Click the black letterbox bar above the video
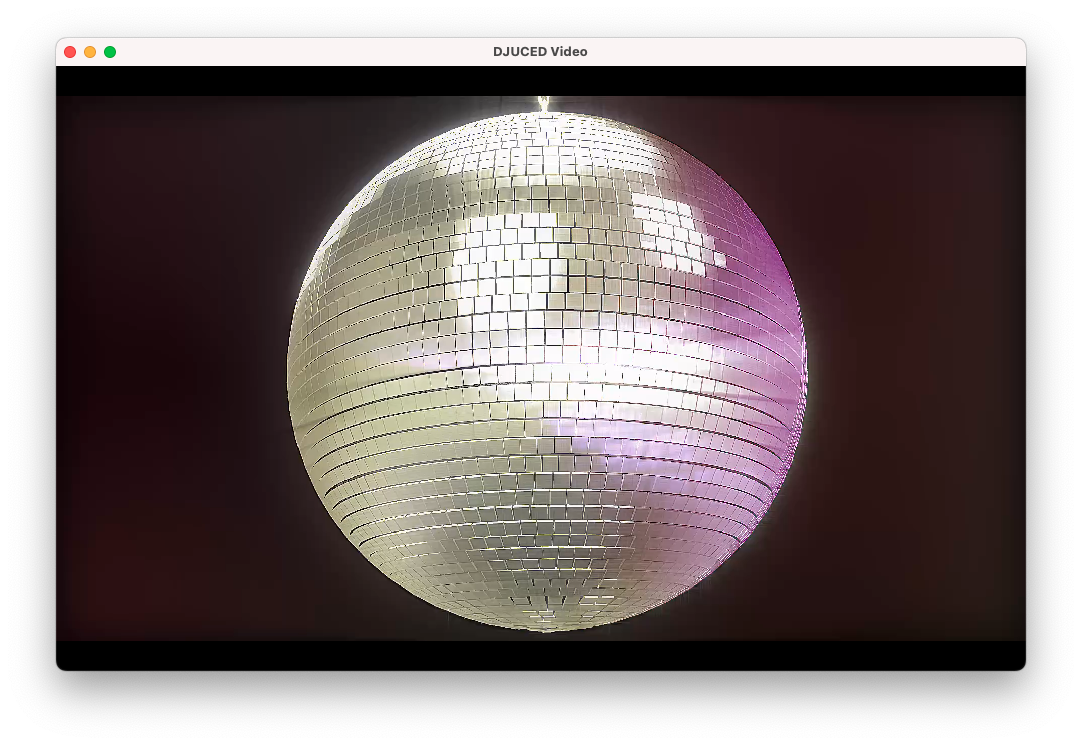1082x745 pixels. coord(540,81)
